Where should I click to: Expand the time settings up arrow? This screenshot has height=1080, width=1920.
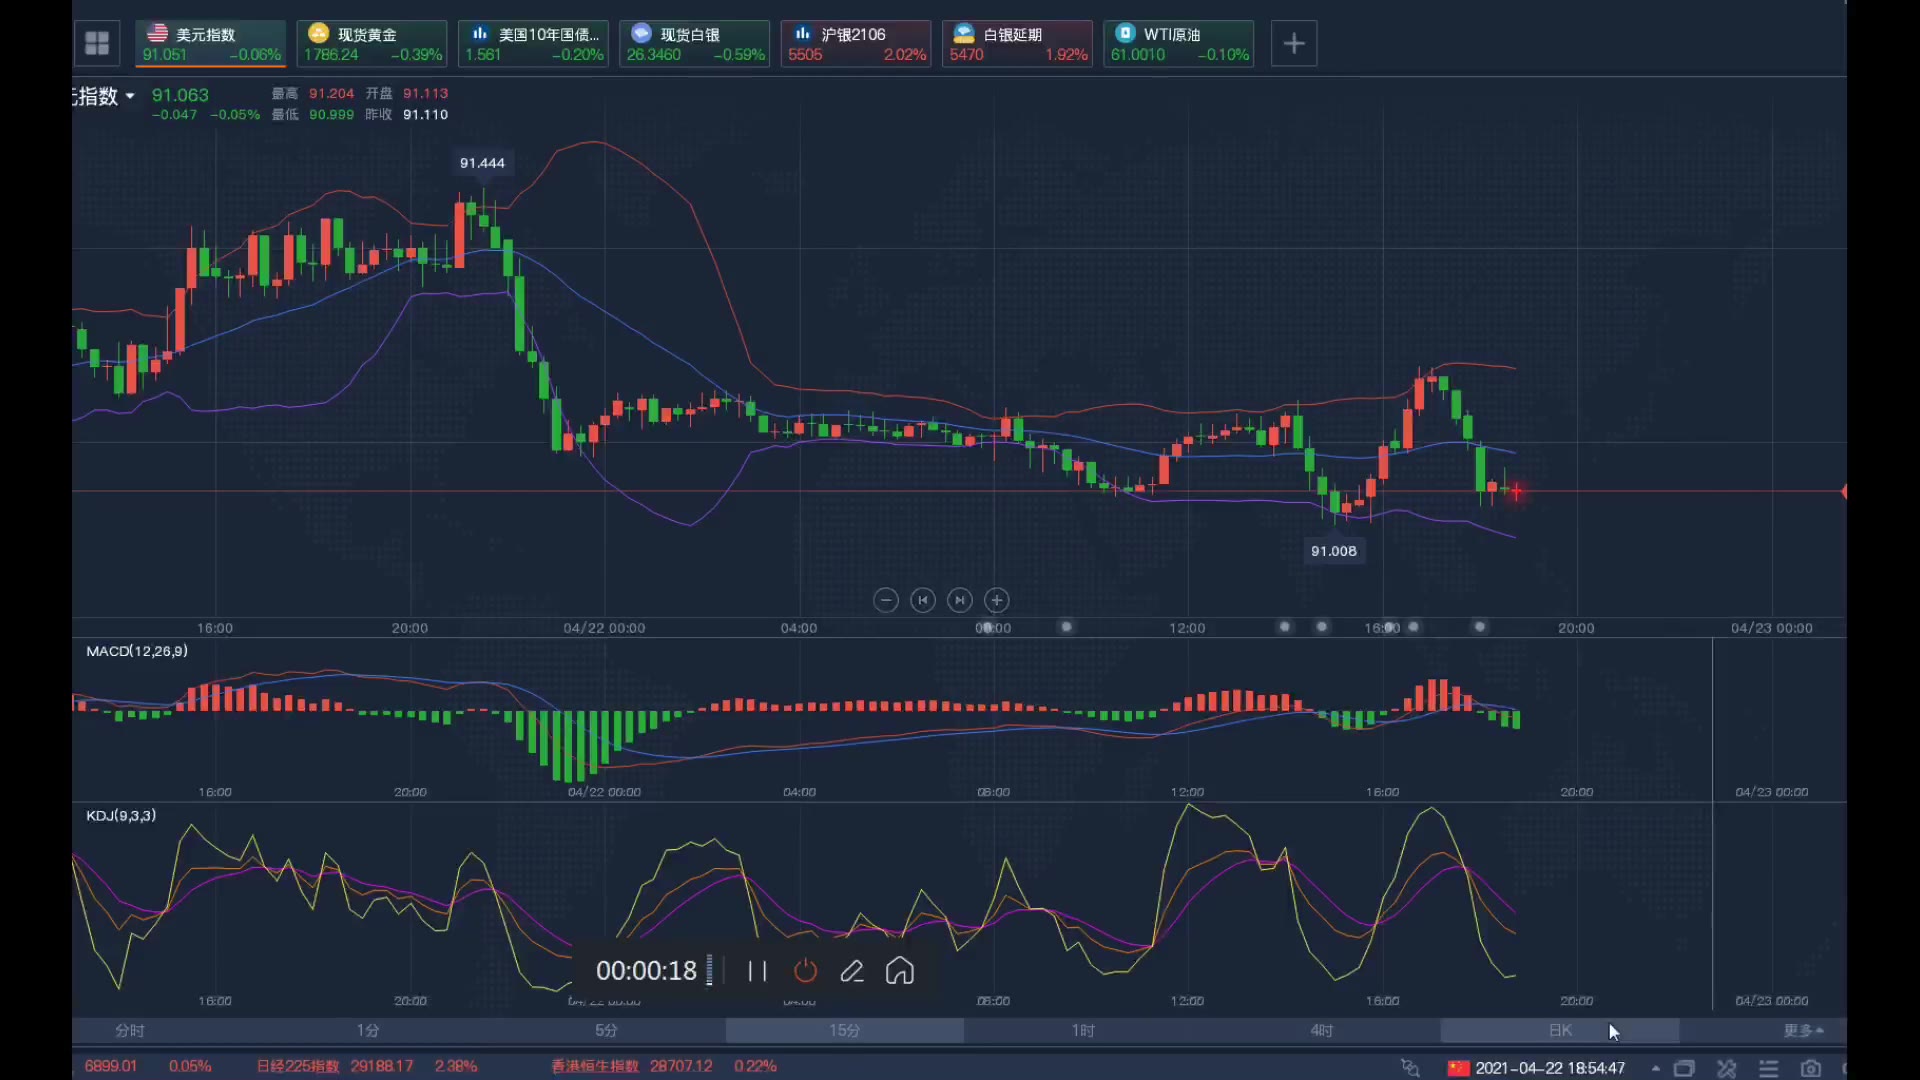click(1656, 1068)
